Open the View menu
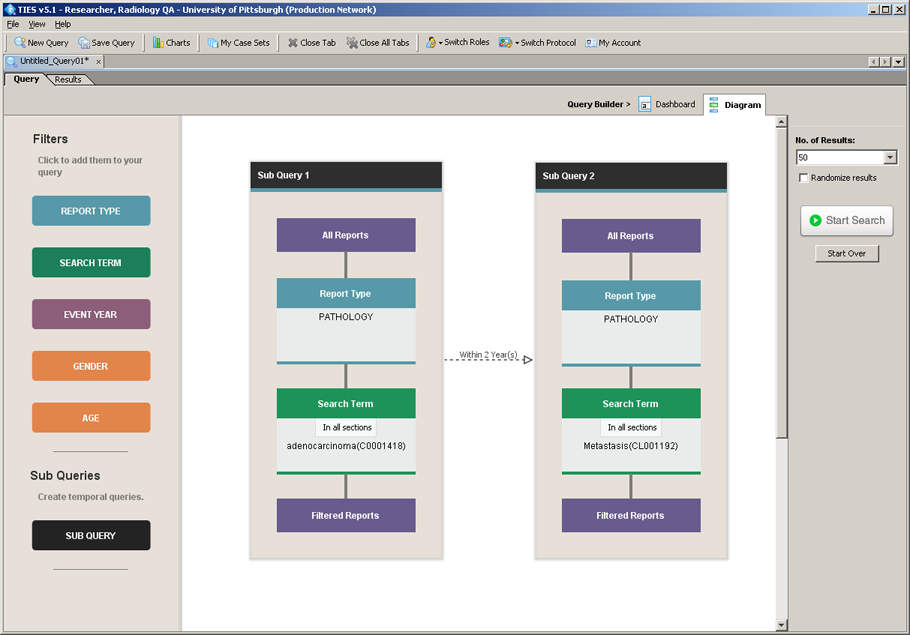910x635 pixels. 37,24
